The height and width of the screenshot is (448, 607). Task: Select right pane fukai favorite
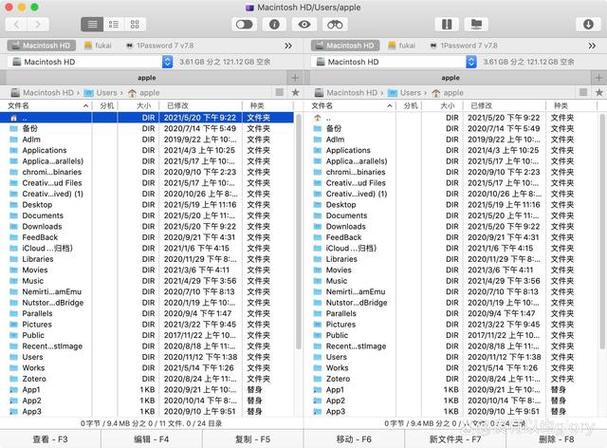coord(402,45)
